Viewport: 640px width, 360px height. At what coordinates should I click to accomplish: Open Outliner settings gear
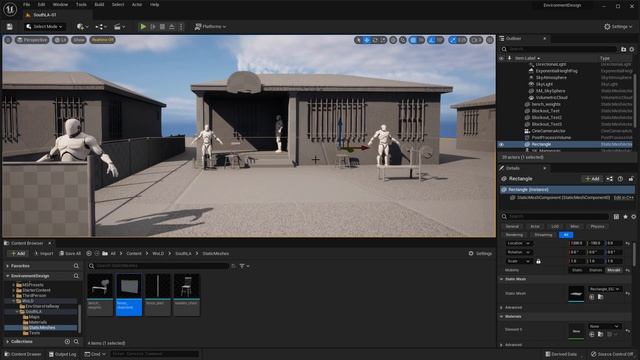(632, 49)
